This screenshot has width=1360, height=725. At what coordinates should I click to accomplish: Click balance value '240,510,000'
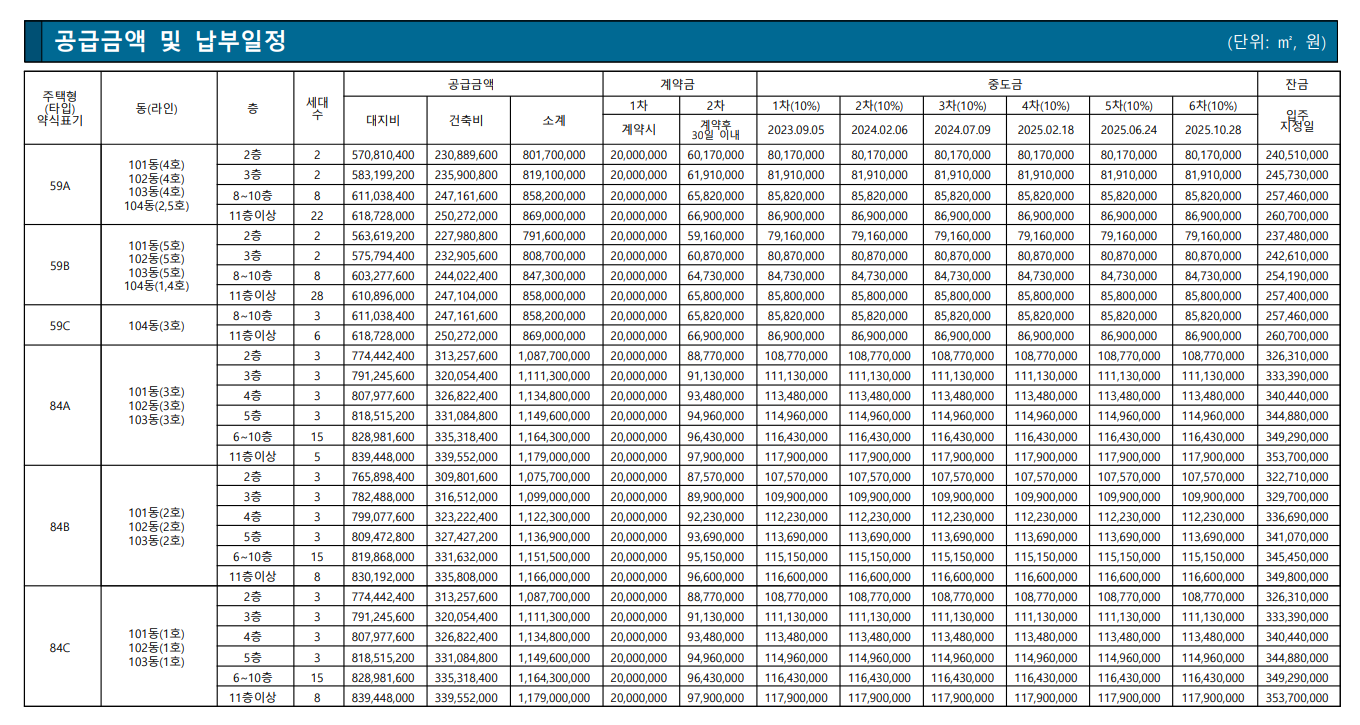click(1297, 155)
